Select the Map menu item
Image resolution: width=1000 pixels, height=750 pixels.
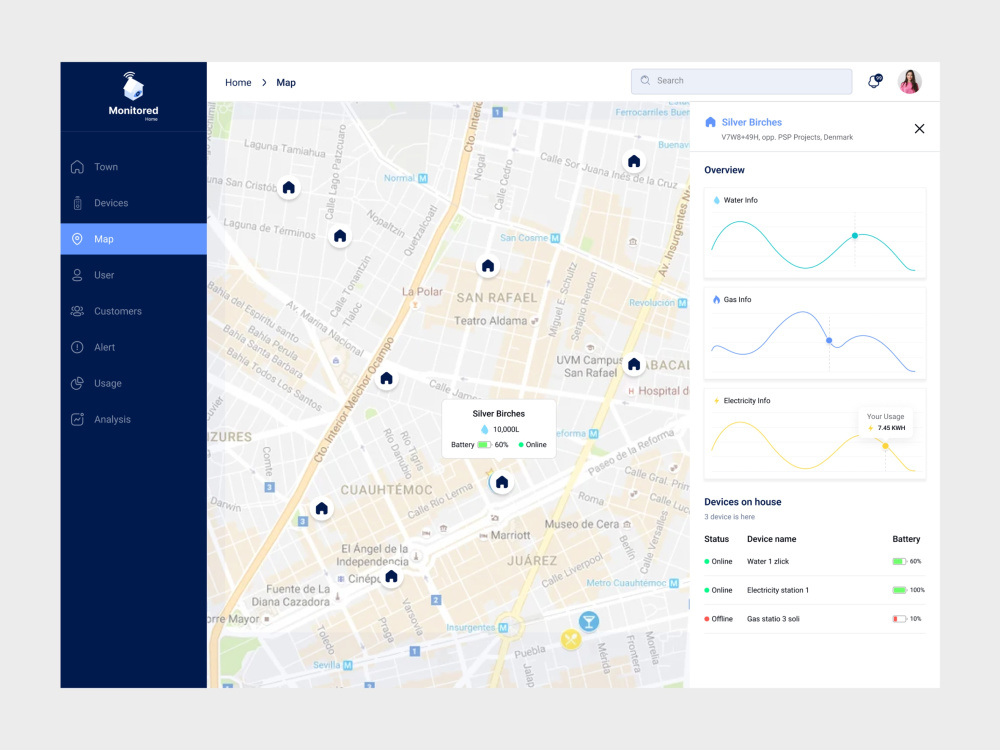133,239
